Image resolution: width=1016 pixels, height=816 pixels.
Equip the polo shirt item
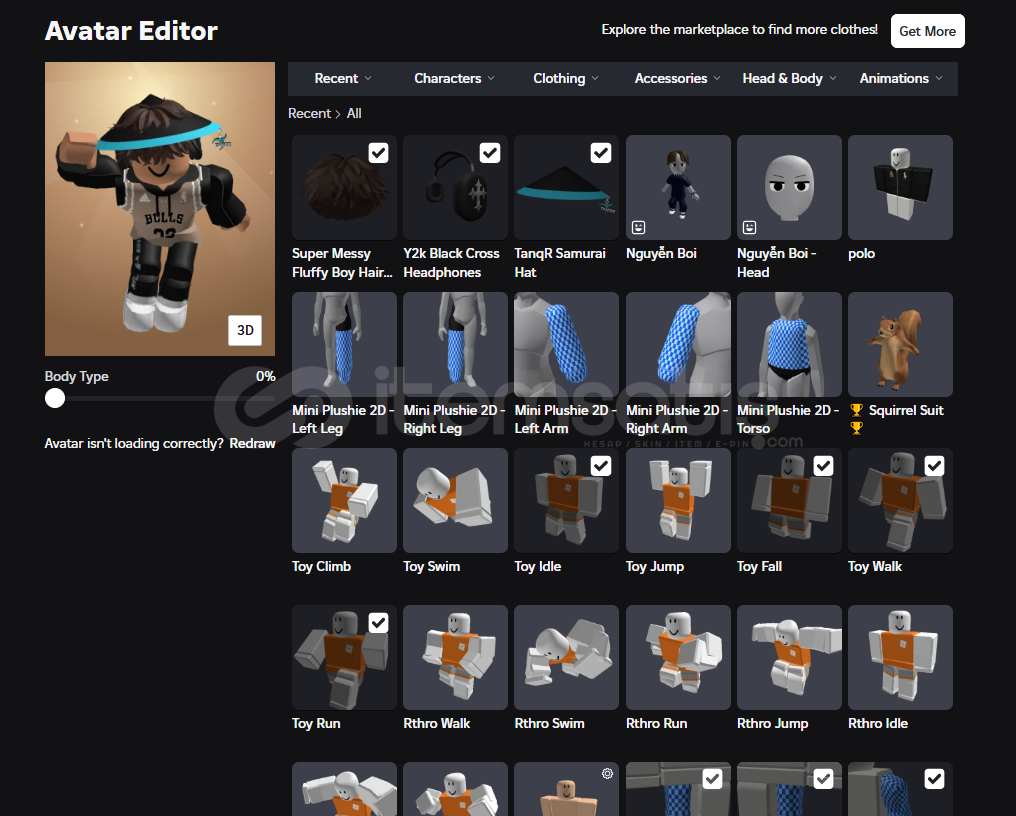pyautogui.click(x=900, y=187)
